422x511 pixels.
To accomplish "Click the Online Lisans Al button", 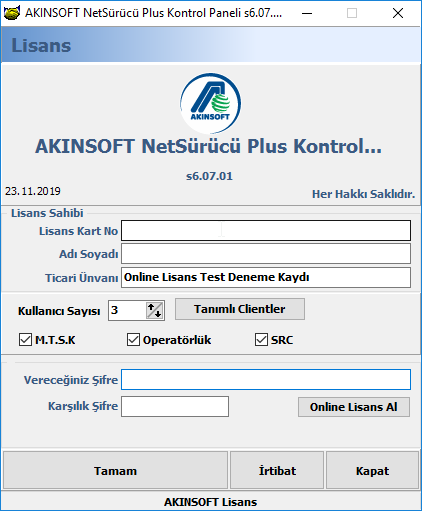I will (x=354, y=407).
